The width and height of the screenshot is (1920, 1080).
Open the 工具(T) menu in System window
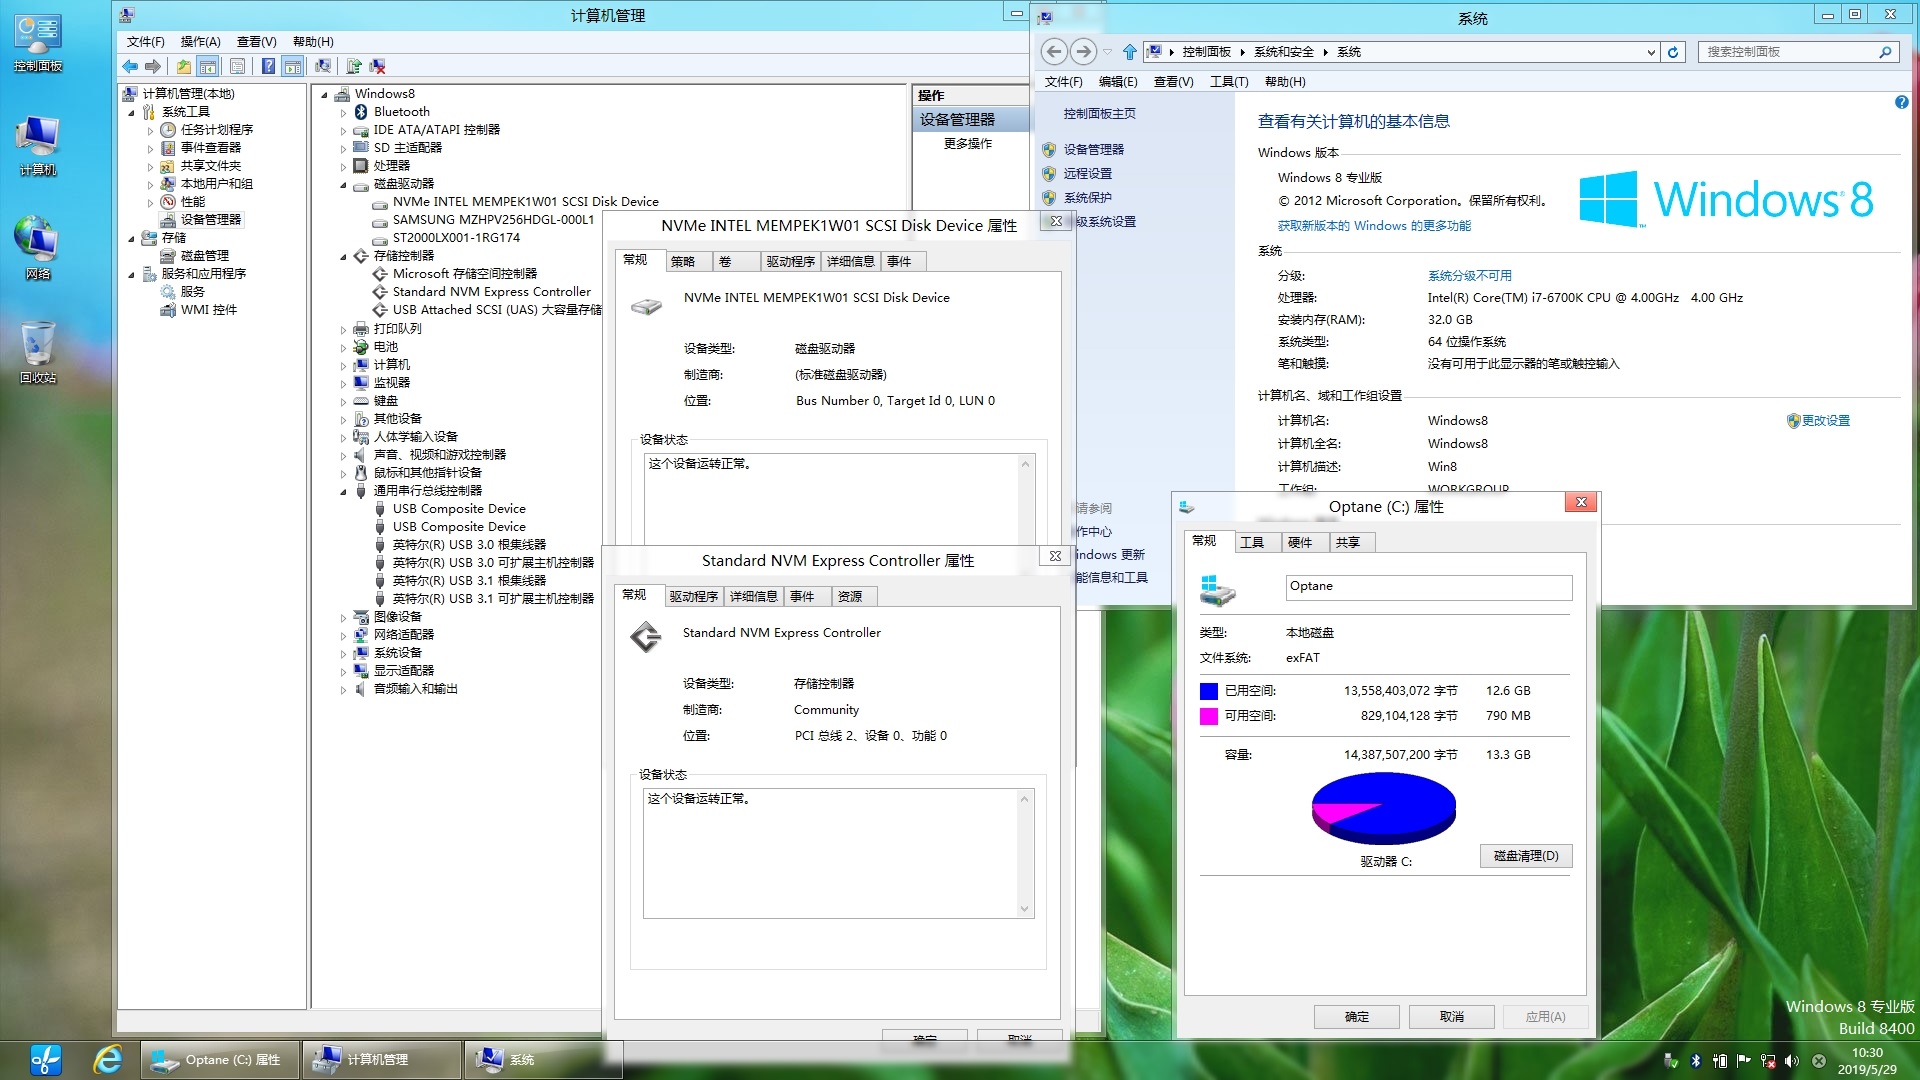pos(1228,82)
